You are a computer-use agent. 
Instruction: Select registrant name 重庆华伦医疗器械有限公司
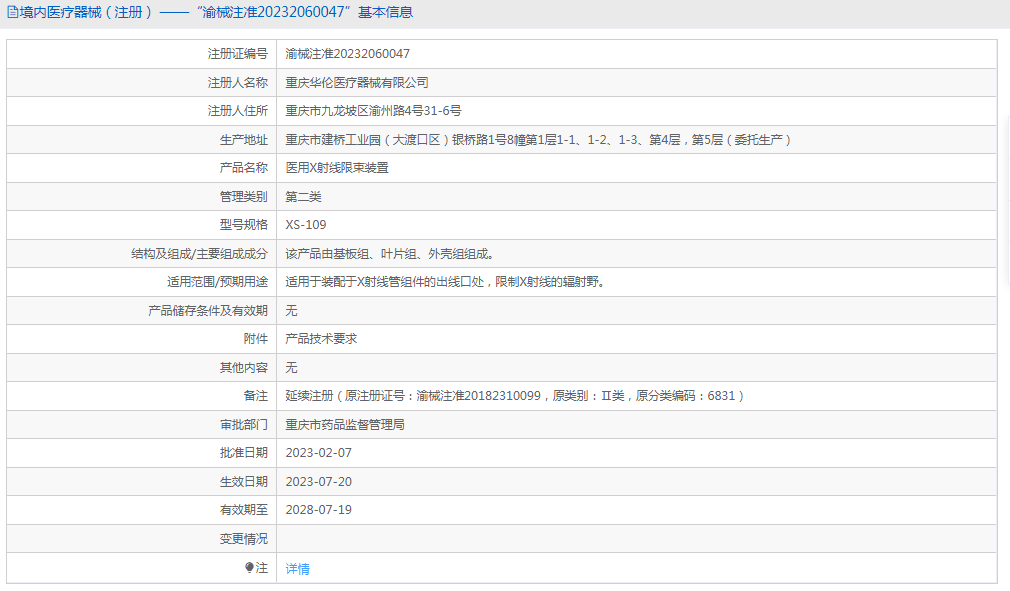[357, 82]
